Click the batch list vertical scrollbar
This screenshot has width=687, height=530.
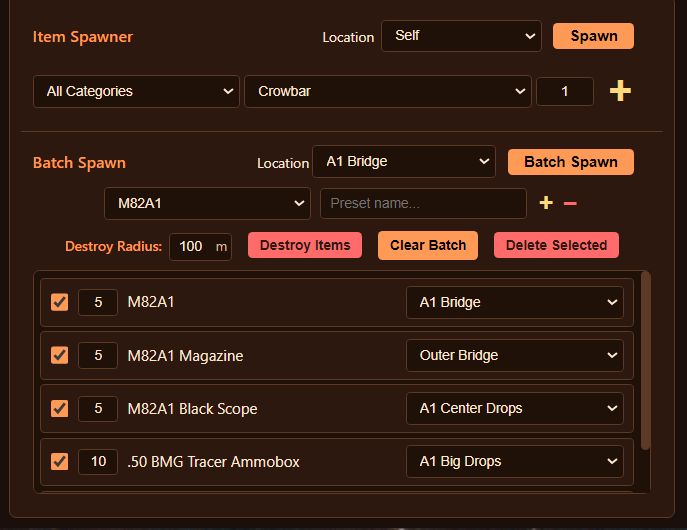click(x=645, y=361)
